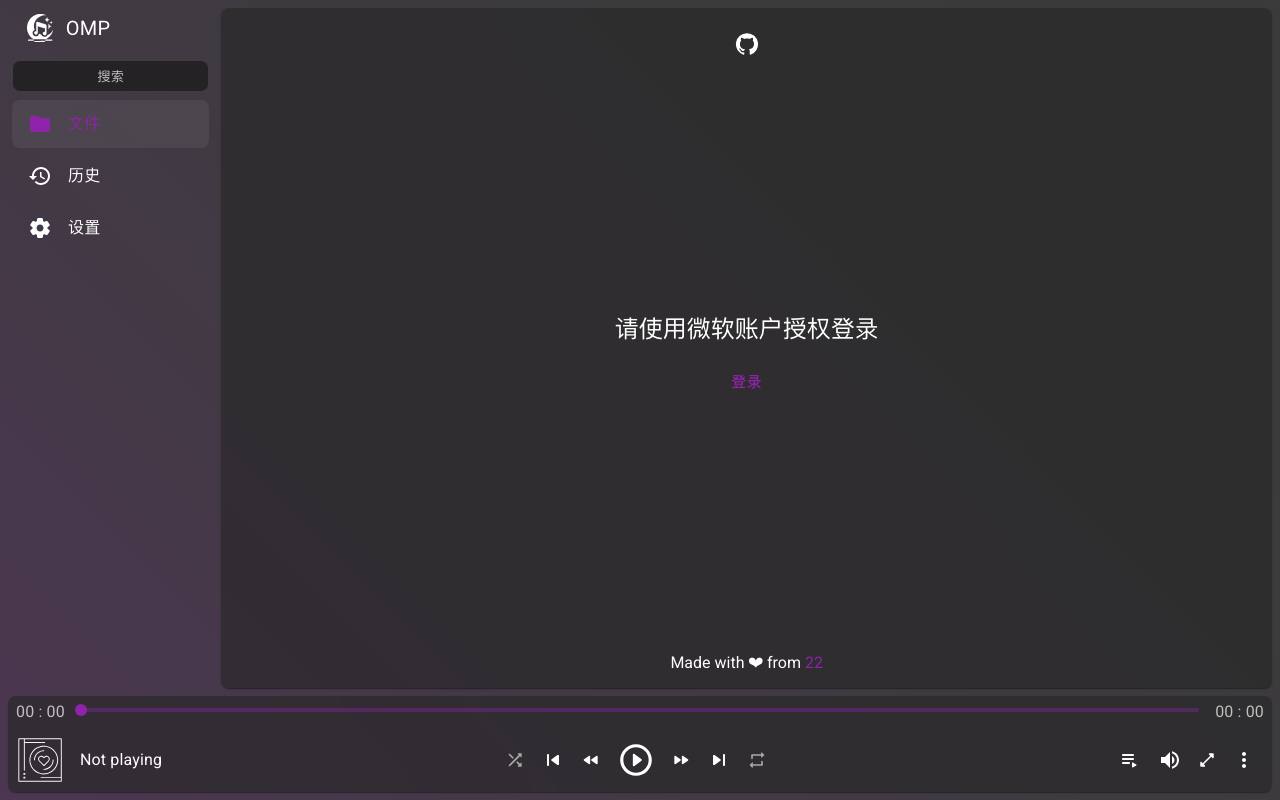Start playback with the play button

pyautogui.click(x=636, y=760)
